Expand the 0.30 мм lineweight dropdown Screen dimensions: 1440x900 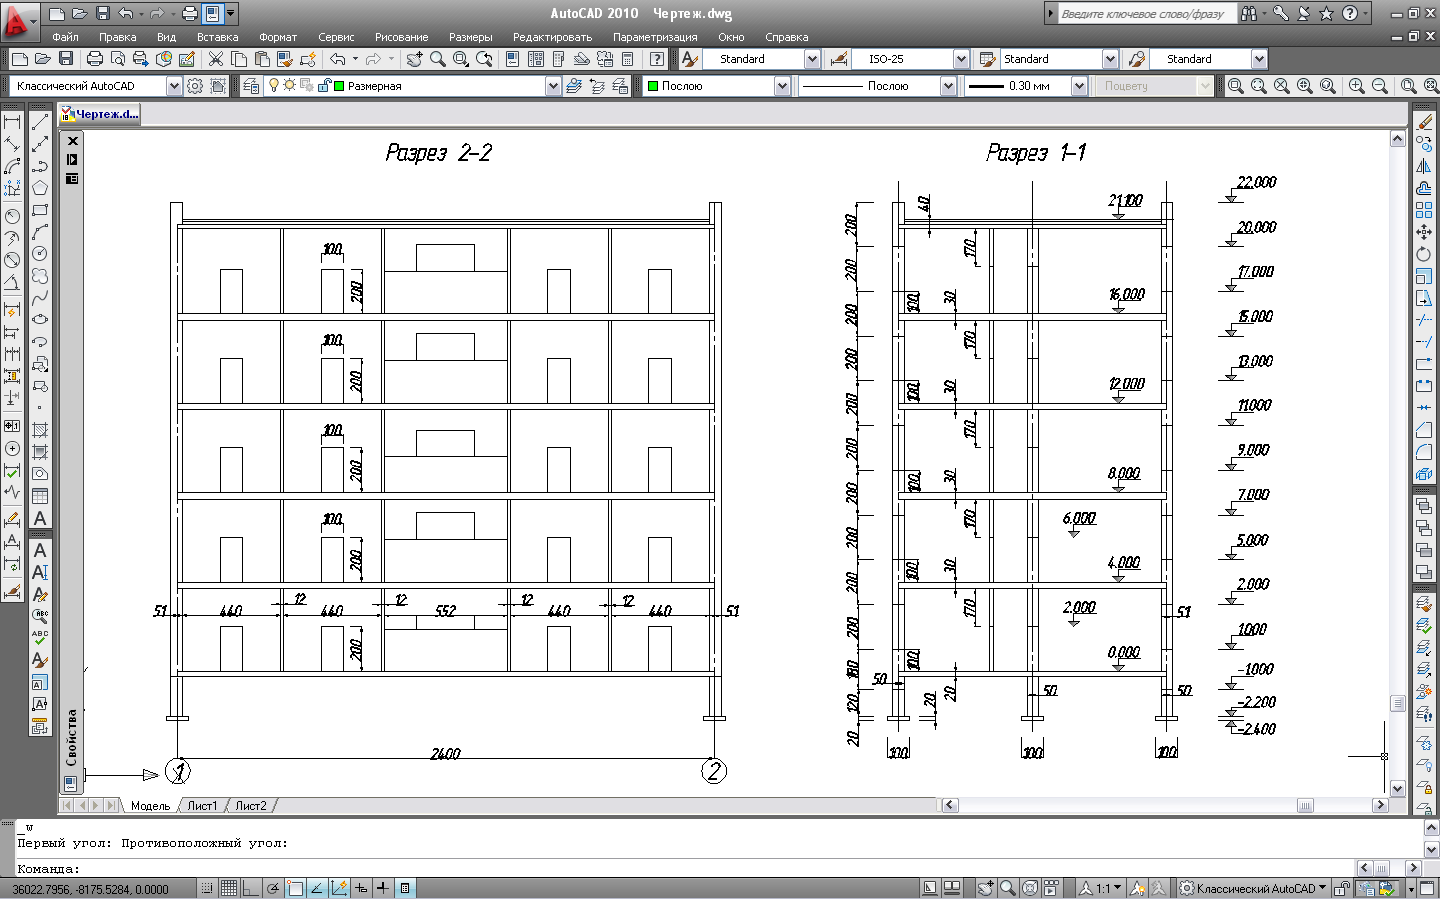pyautogui.click(x=1079, y=86)
